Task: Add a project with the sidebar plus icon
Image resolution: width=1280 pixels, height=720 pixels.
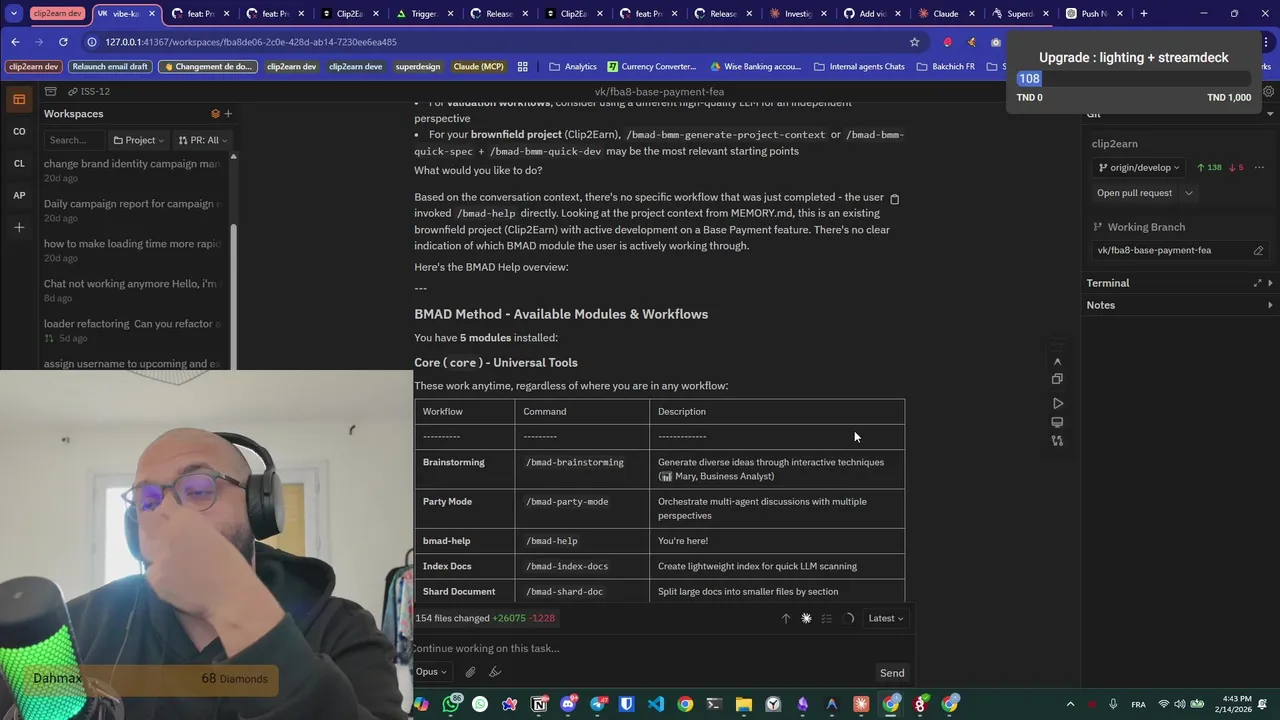Action: pos(19,227)
